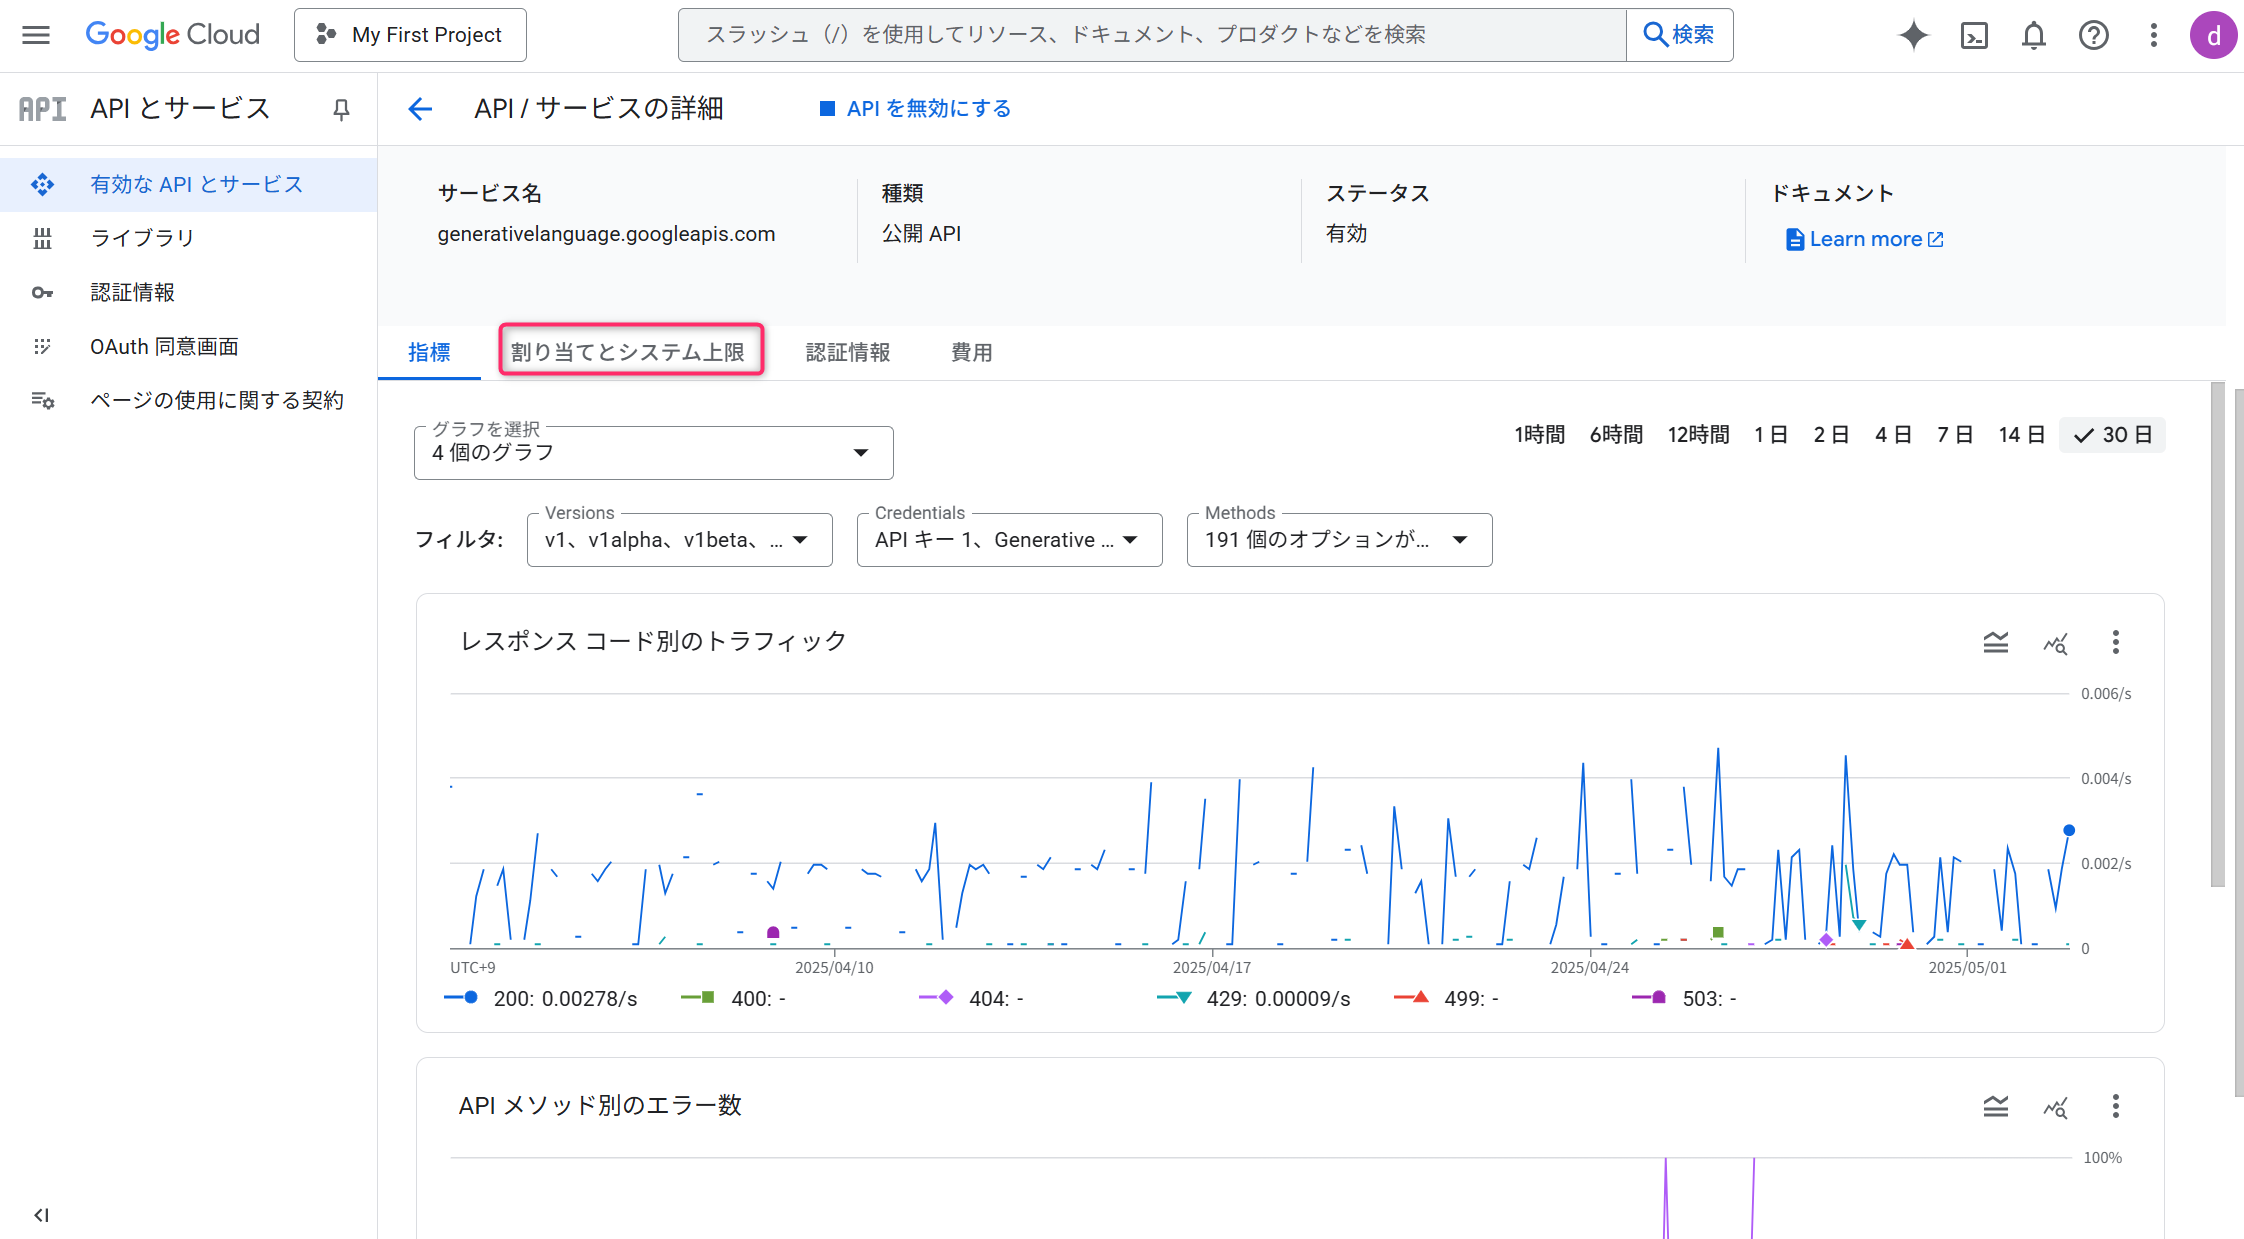Explore metrics icon on API メソッド別のエラー数 chart

(x=2055, y=1107)
